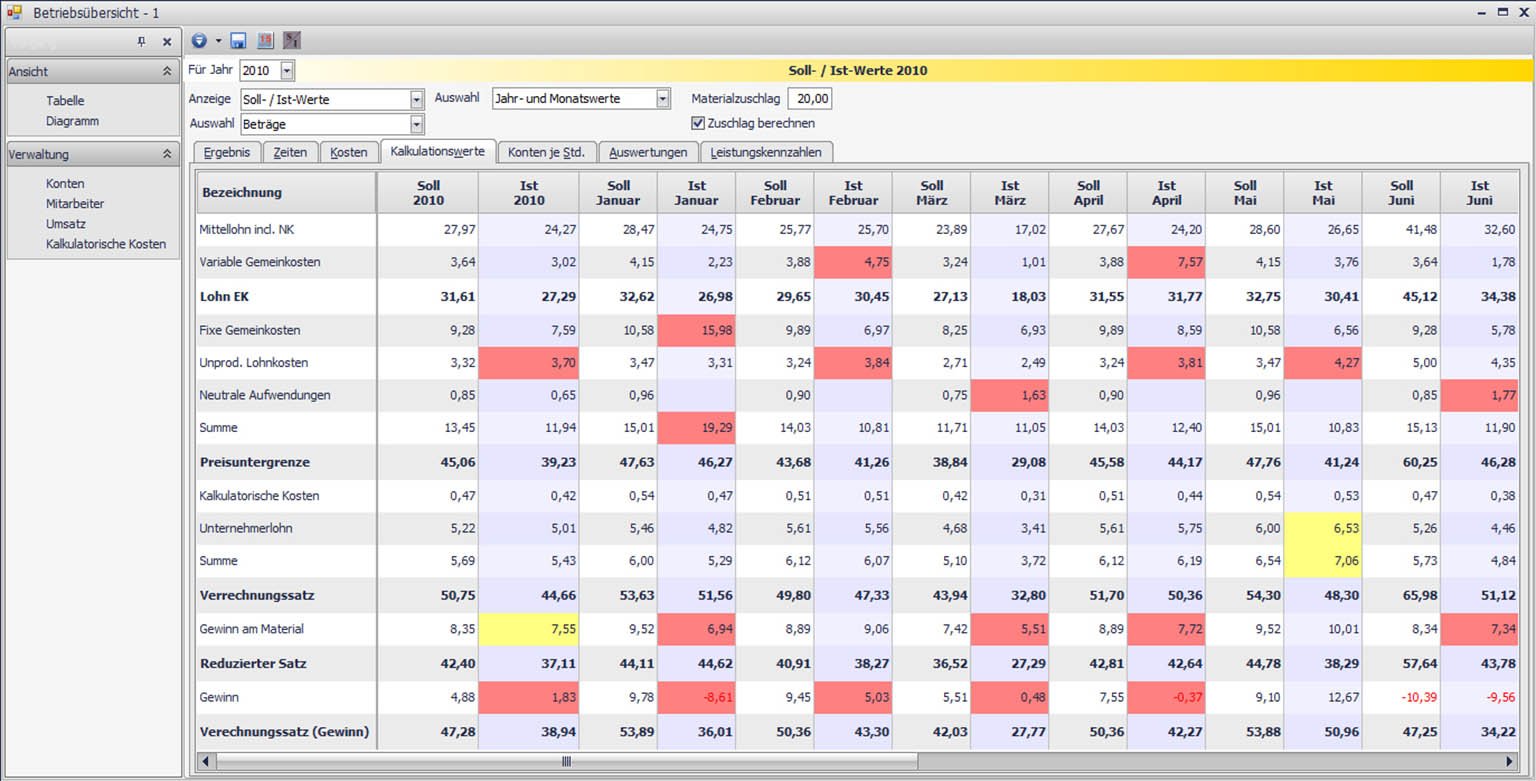Image resolution: width=1536 pixels, height=781 pixels.
Task: Pin the side panel with pushpin icon
Action: pos(141,42)
